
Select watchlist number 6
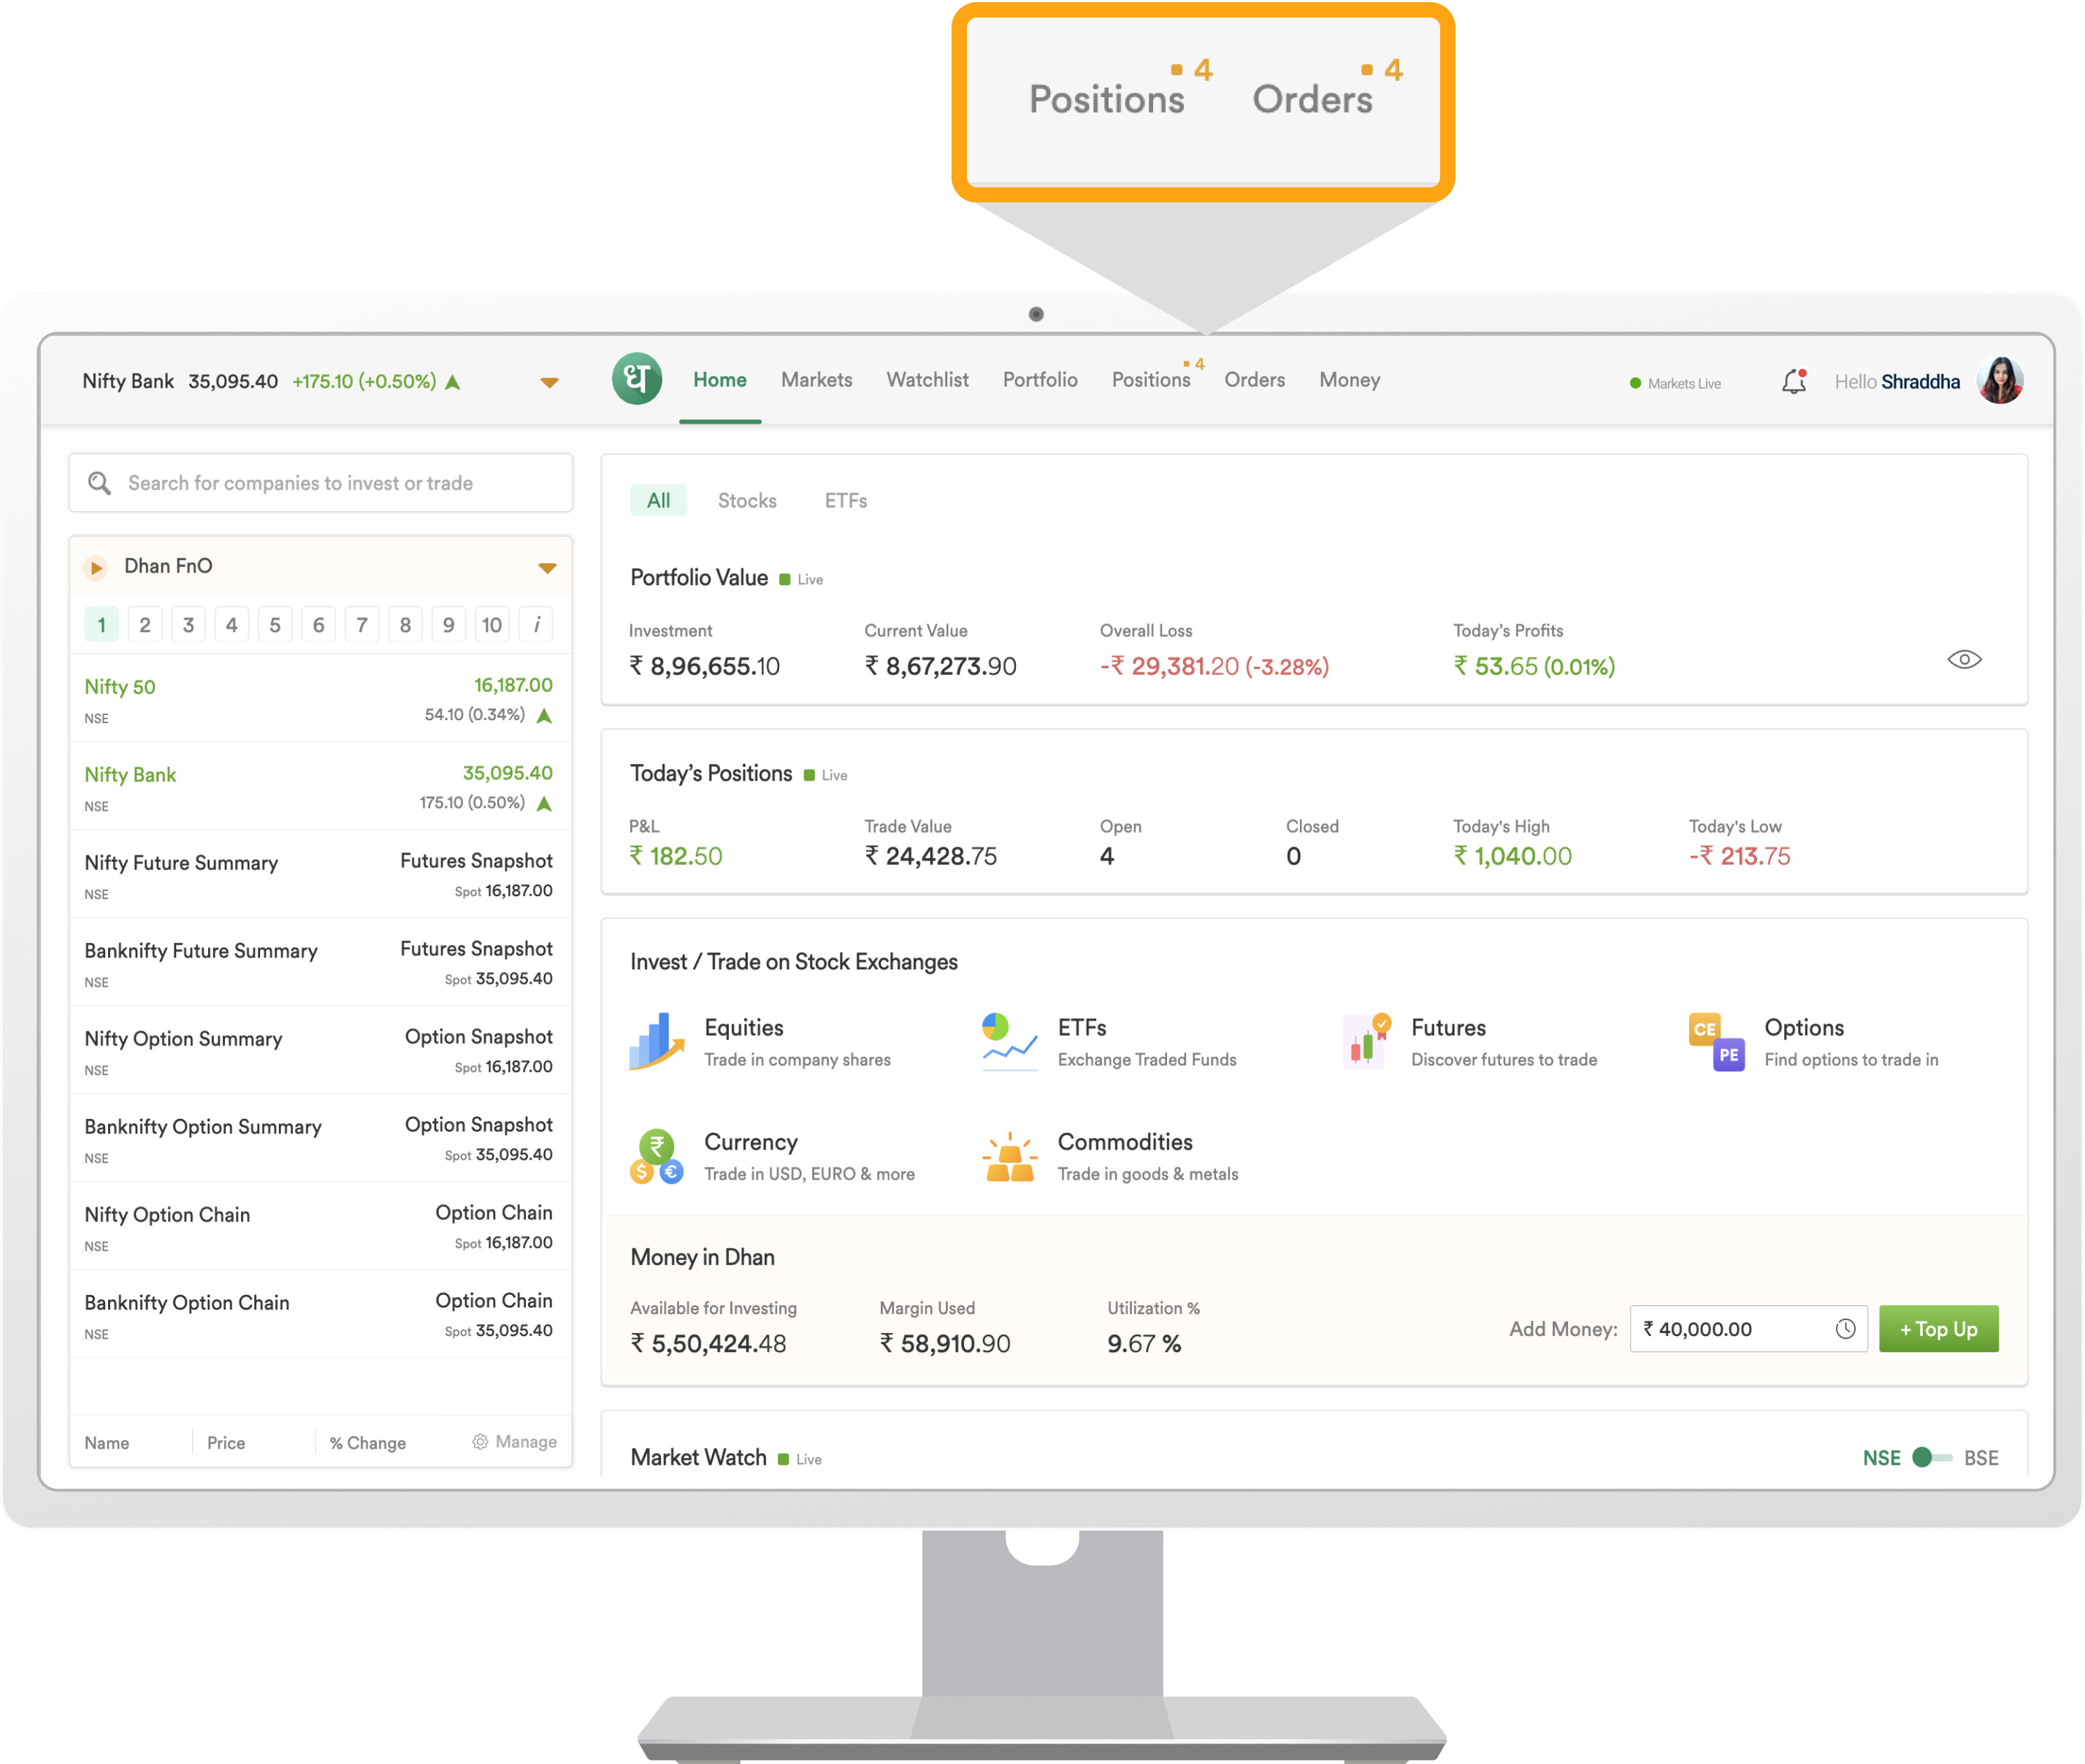319,625
